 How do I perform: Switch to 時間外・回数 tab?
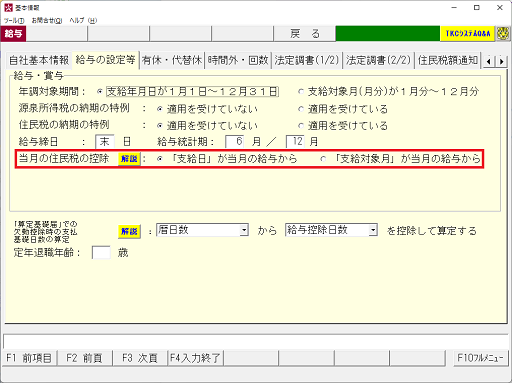[x=238, y=60]
